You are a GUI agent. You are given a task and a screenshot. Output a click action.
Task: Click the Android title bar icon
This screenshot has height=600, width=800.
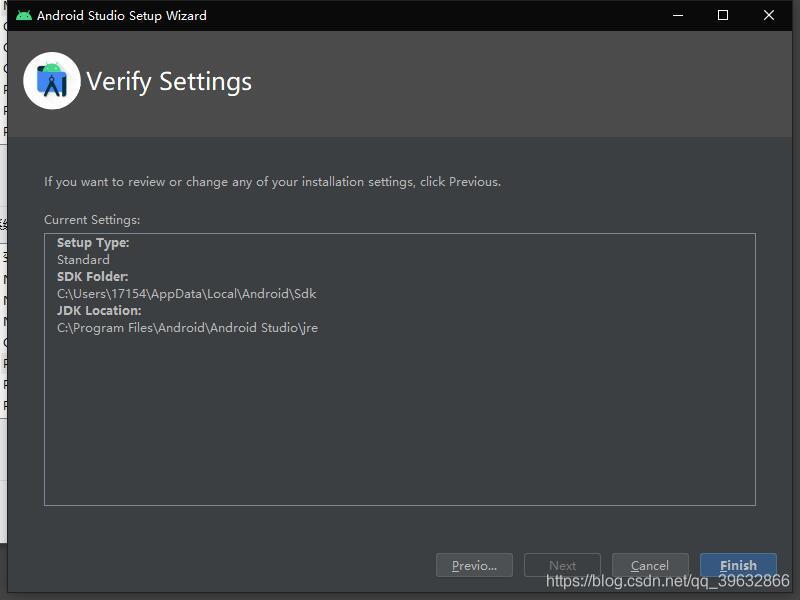23,15
